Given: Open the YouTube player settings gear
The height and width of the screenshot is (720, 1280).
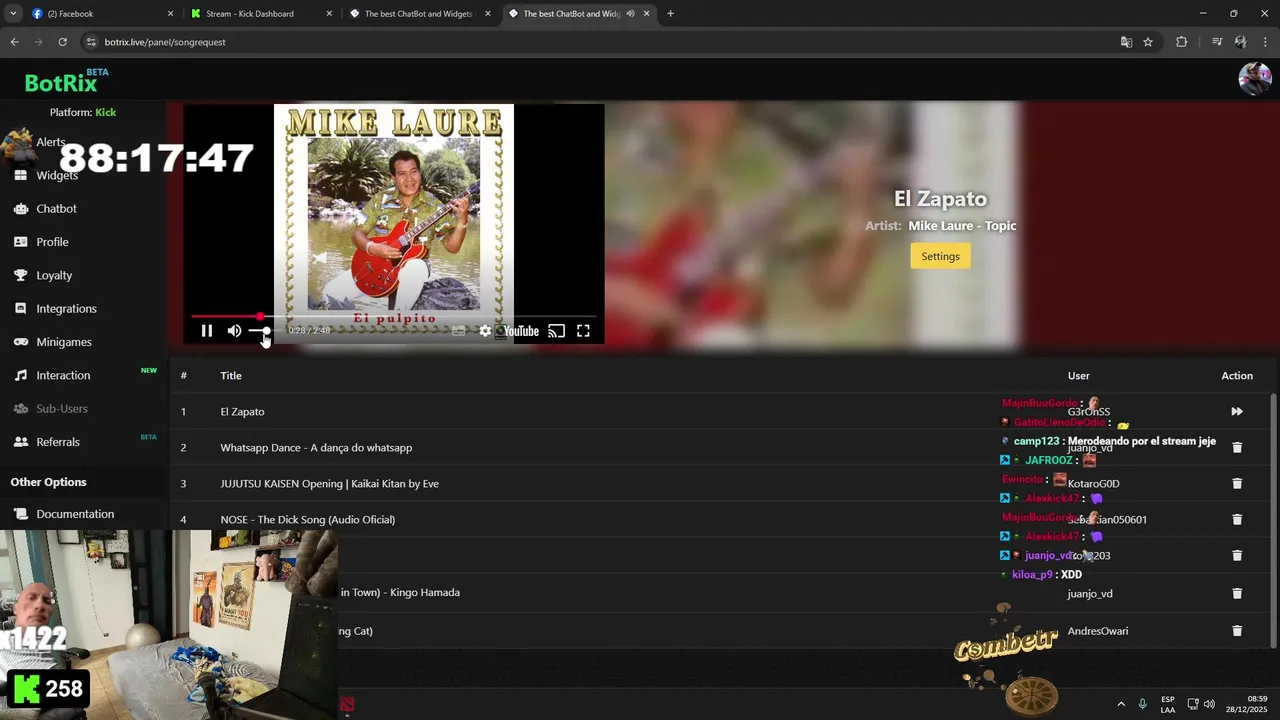Looking at the screenshot, I should (x=485, y=331).
